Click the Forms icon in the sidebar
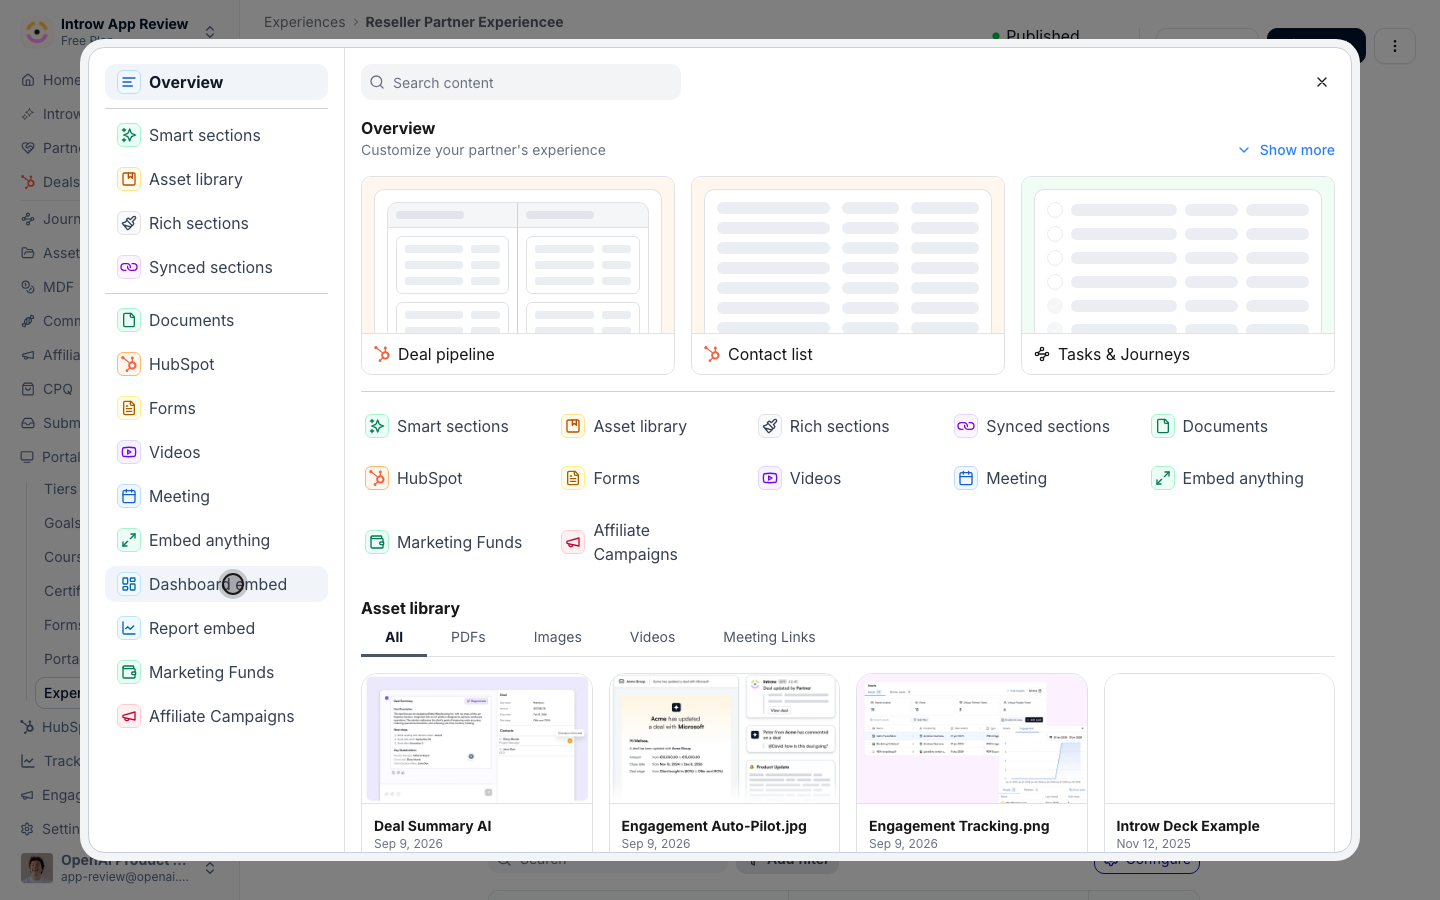This screenshot has height=900, width=1440. 129,408
